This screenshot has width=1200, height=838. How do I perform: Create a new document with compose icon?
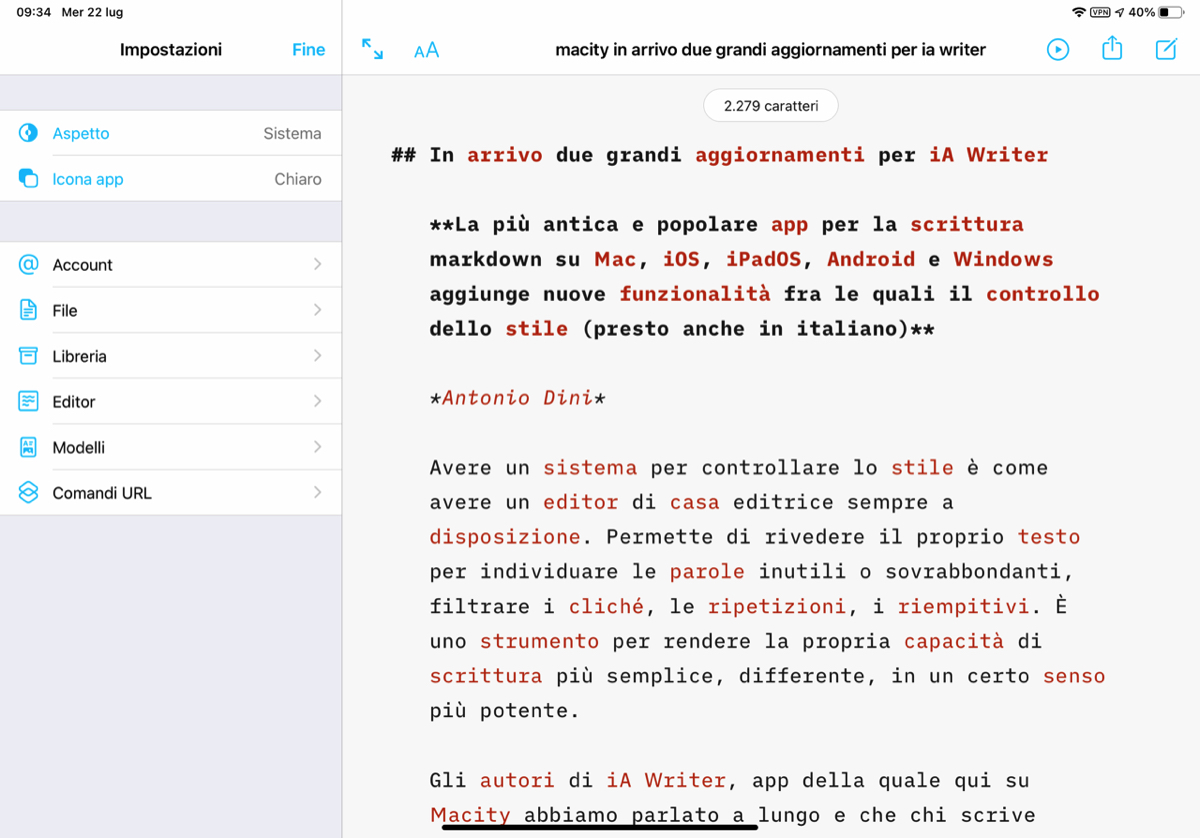click(x=1166, y=49)
